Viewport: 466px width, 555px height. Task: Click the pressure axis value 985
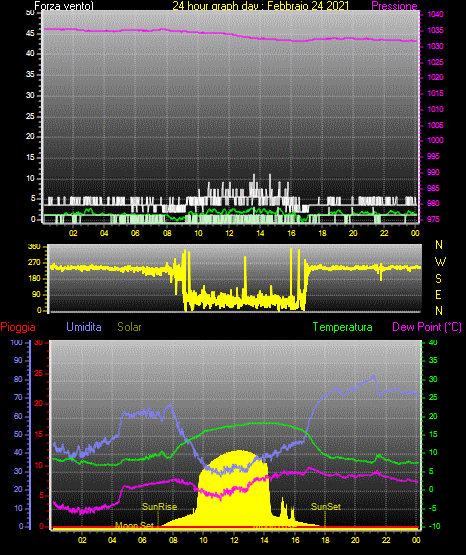tap(433, 188)
